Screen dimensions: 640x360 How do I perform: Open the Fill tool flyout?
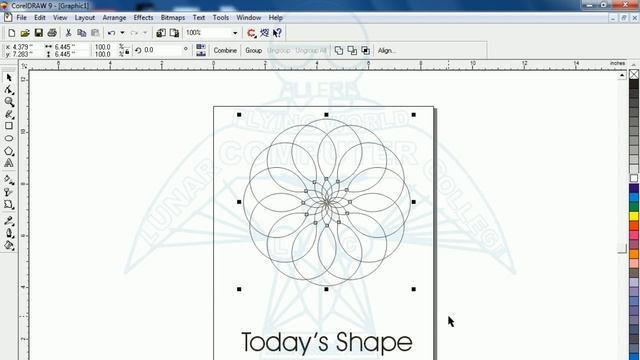9,245
